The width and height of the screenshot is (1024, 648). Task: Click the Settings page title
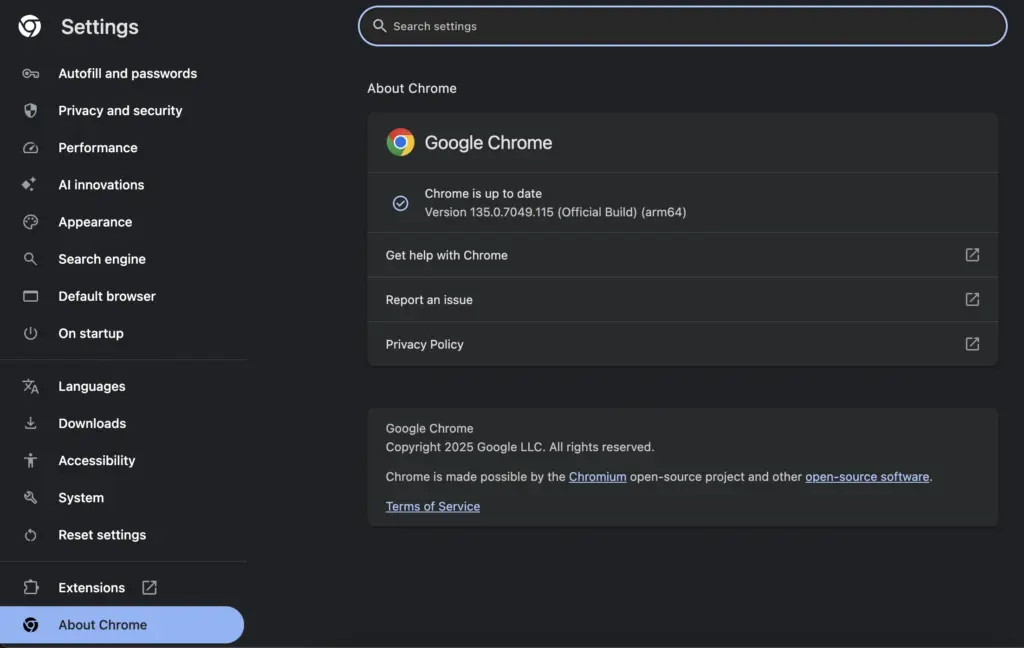(100, 27)
